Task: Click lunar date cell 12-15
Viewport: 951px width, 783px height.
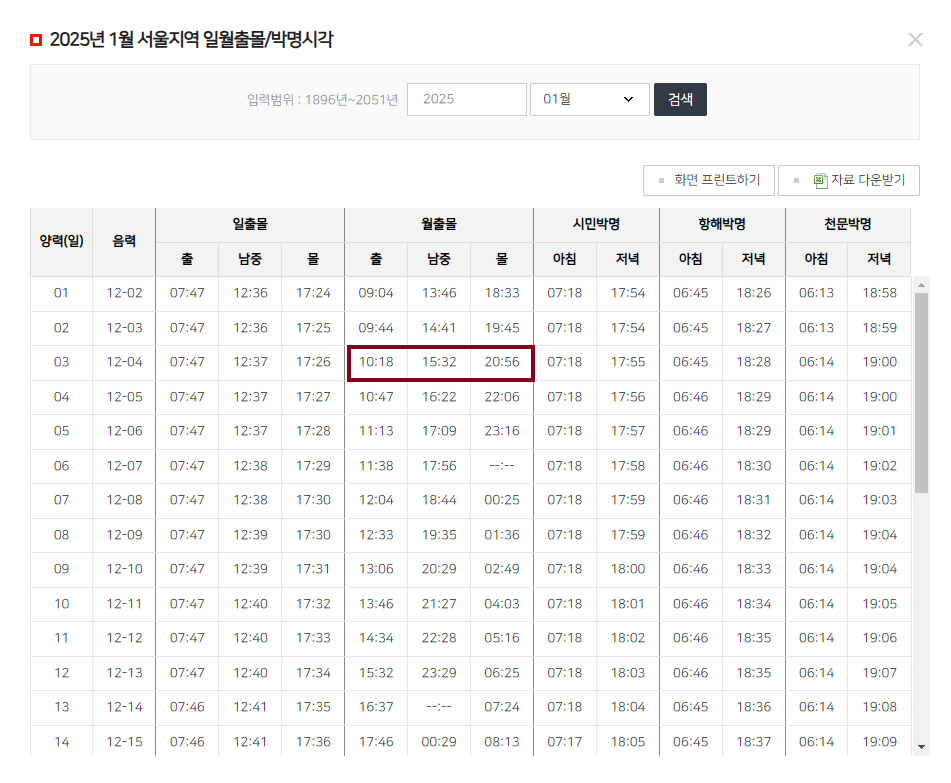Action: (124, 742)
